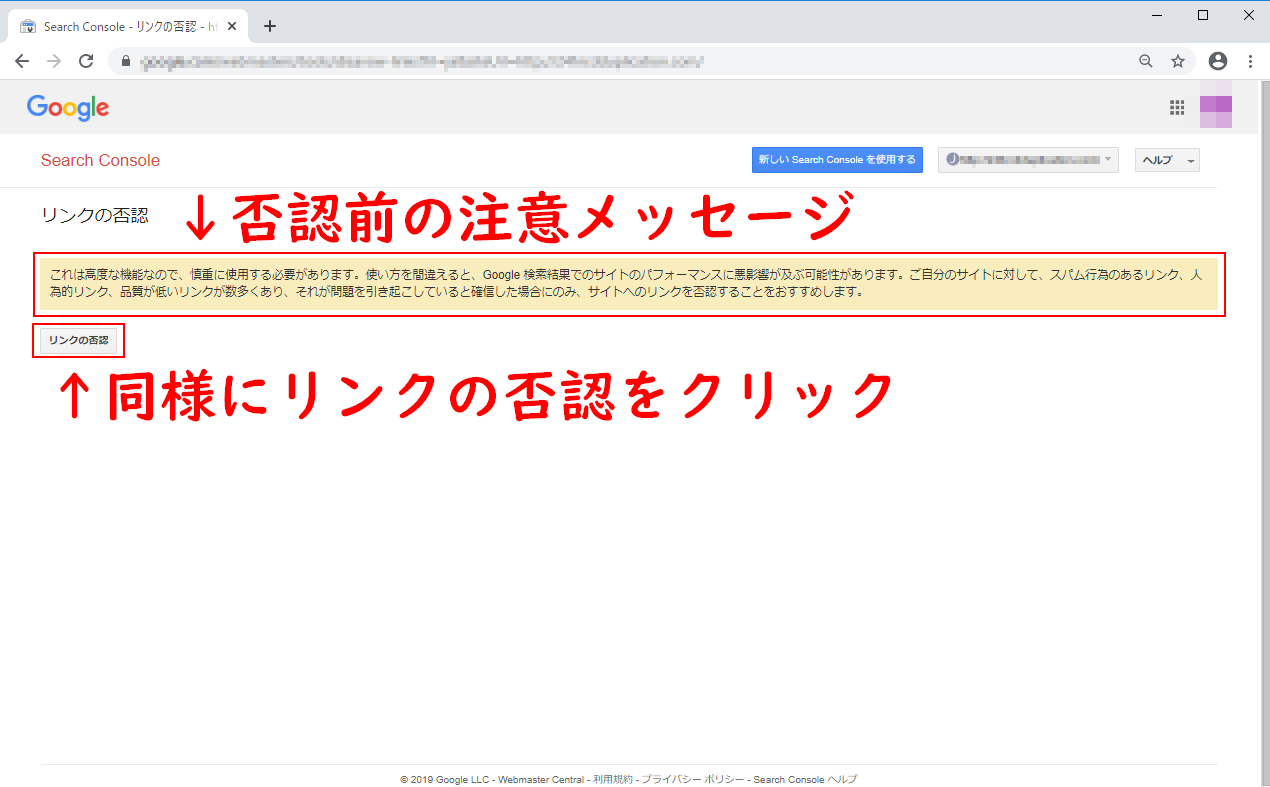Click the リンクの否認 page heading
Image resolution: width=1270 pixels, height=787 pixels.
pos(94,215)
